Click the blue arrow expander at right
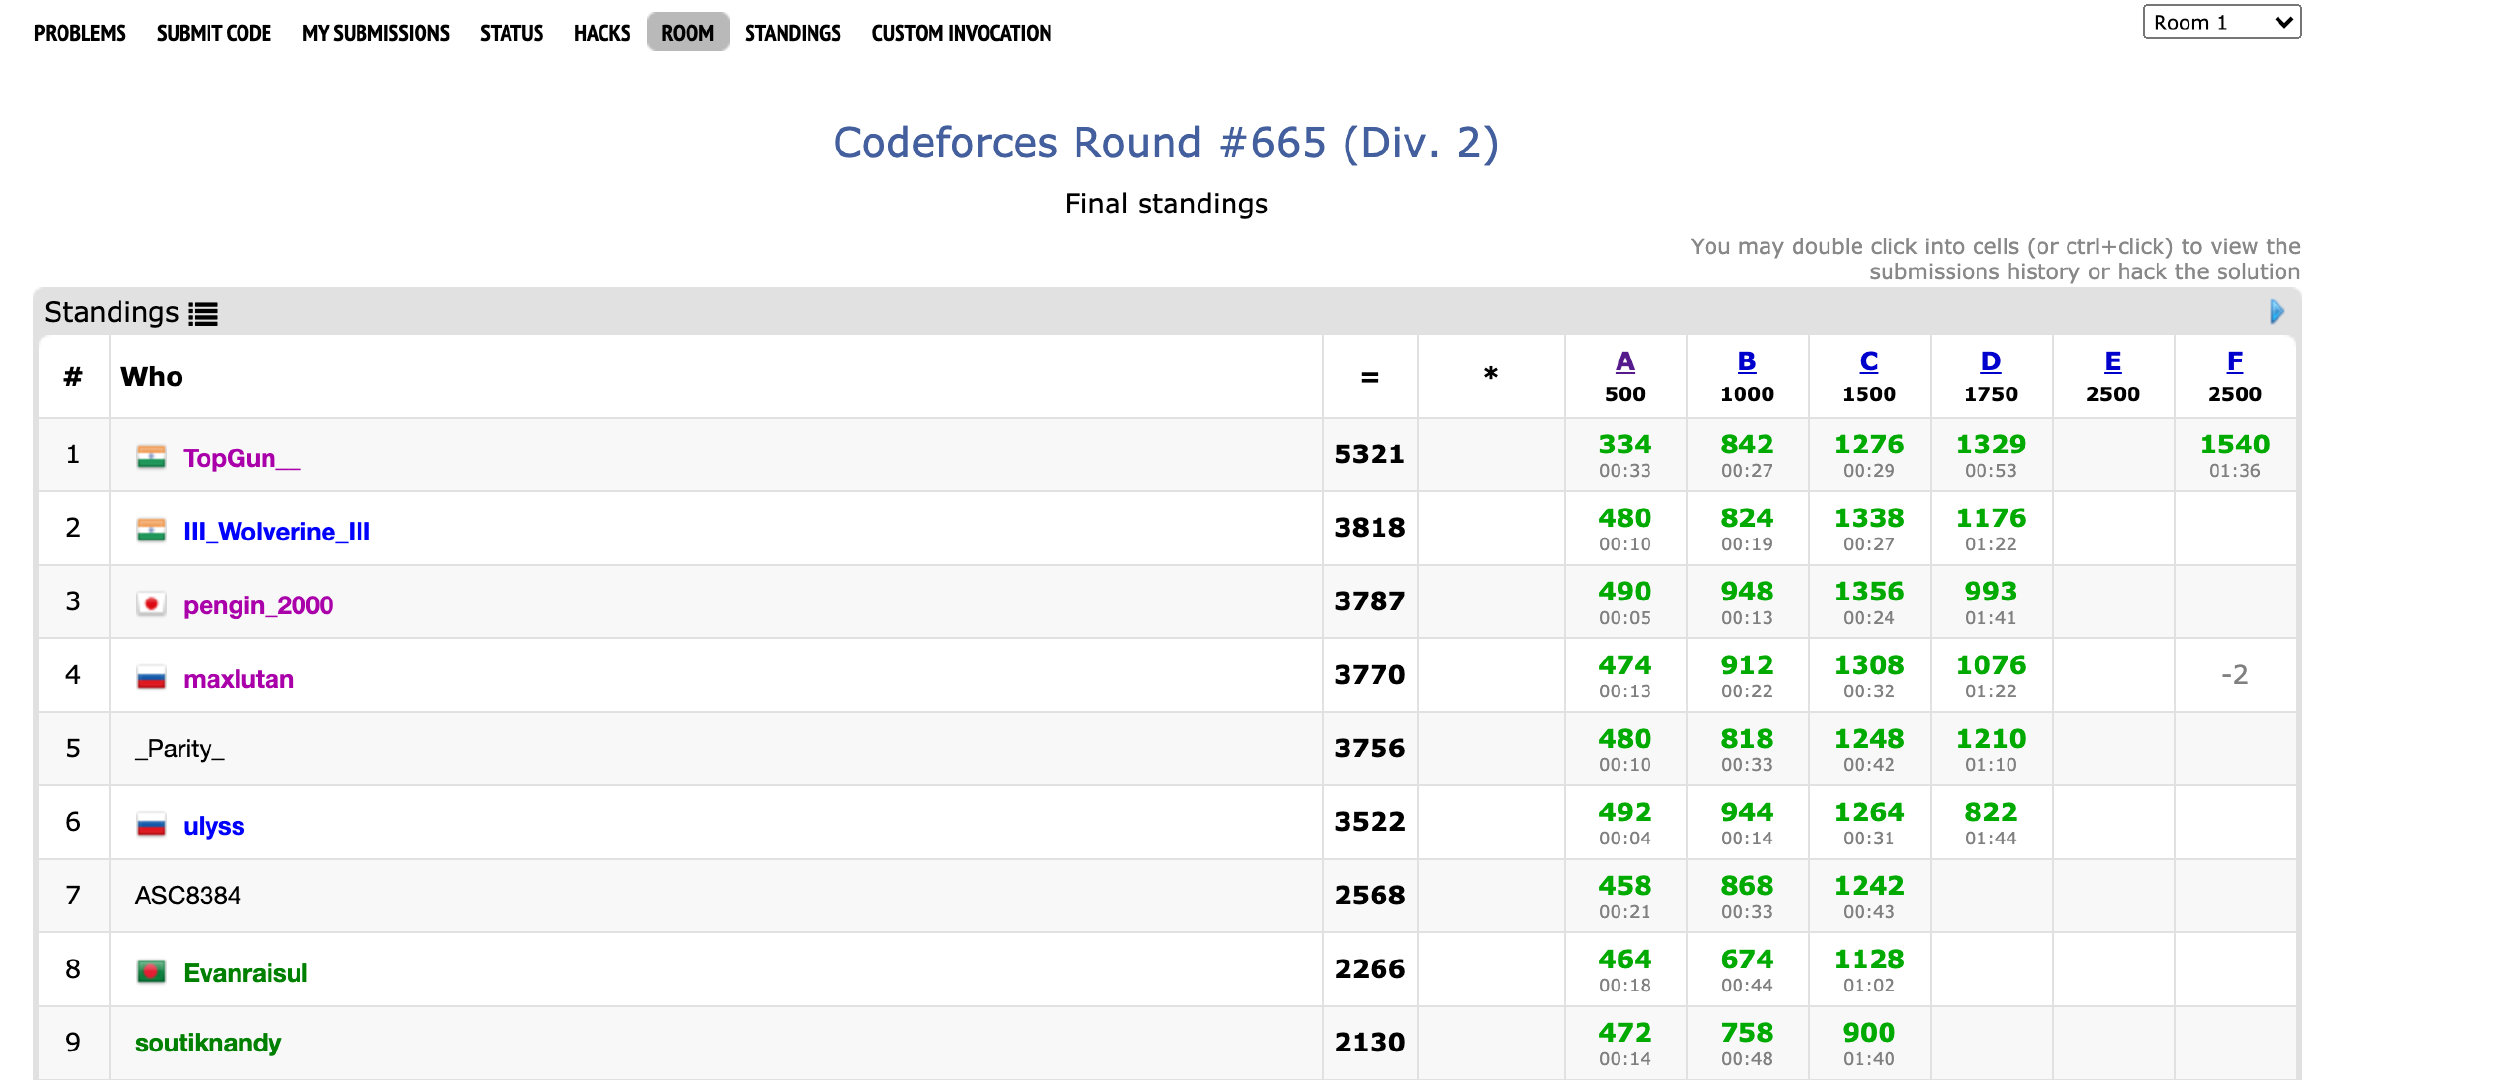This screenshot has width=2518, height=1080. 2277,312
